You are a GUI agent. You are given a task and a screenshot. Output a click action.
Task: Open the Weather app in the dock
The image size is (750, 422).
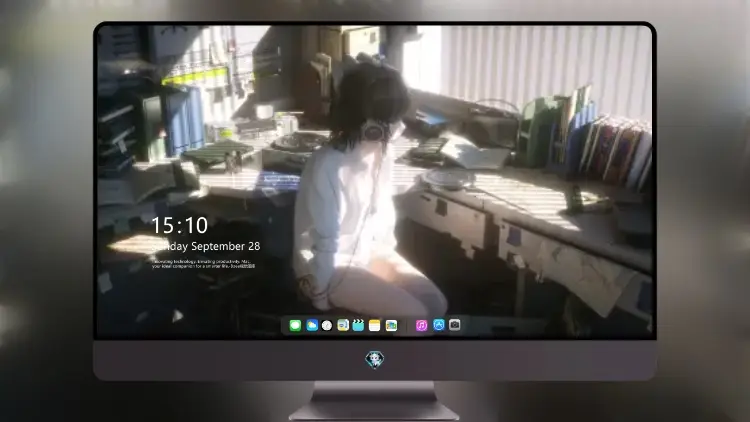312,325
